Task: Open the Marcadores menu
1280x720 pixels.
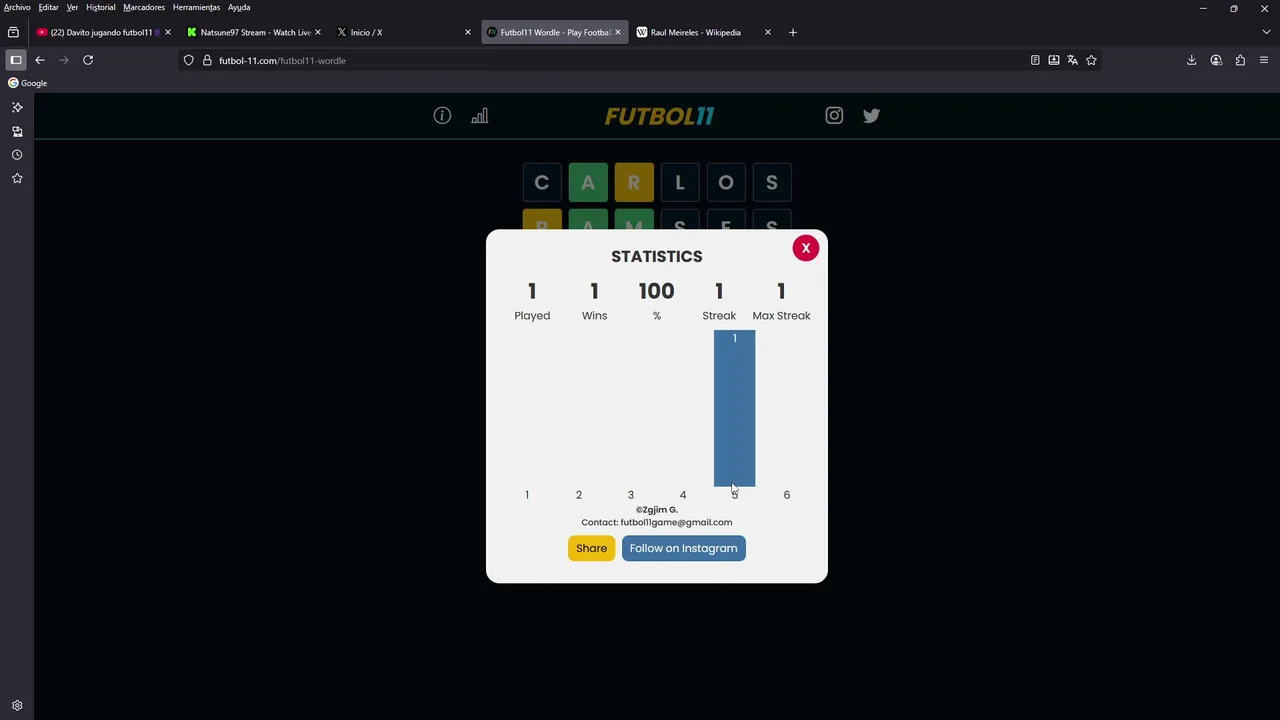Action: coord(144,7)
